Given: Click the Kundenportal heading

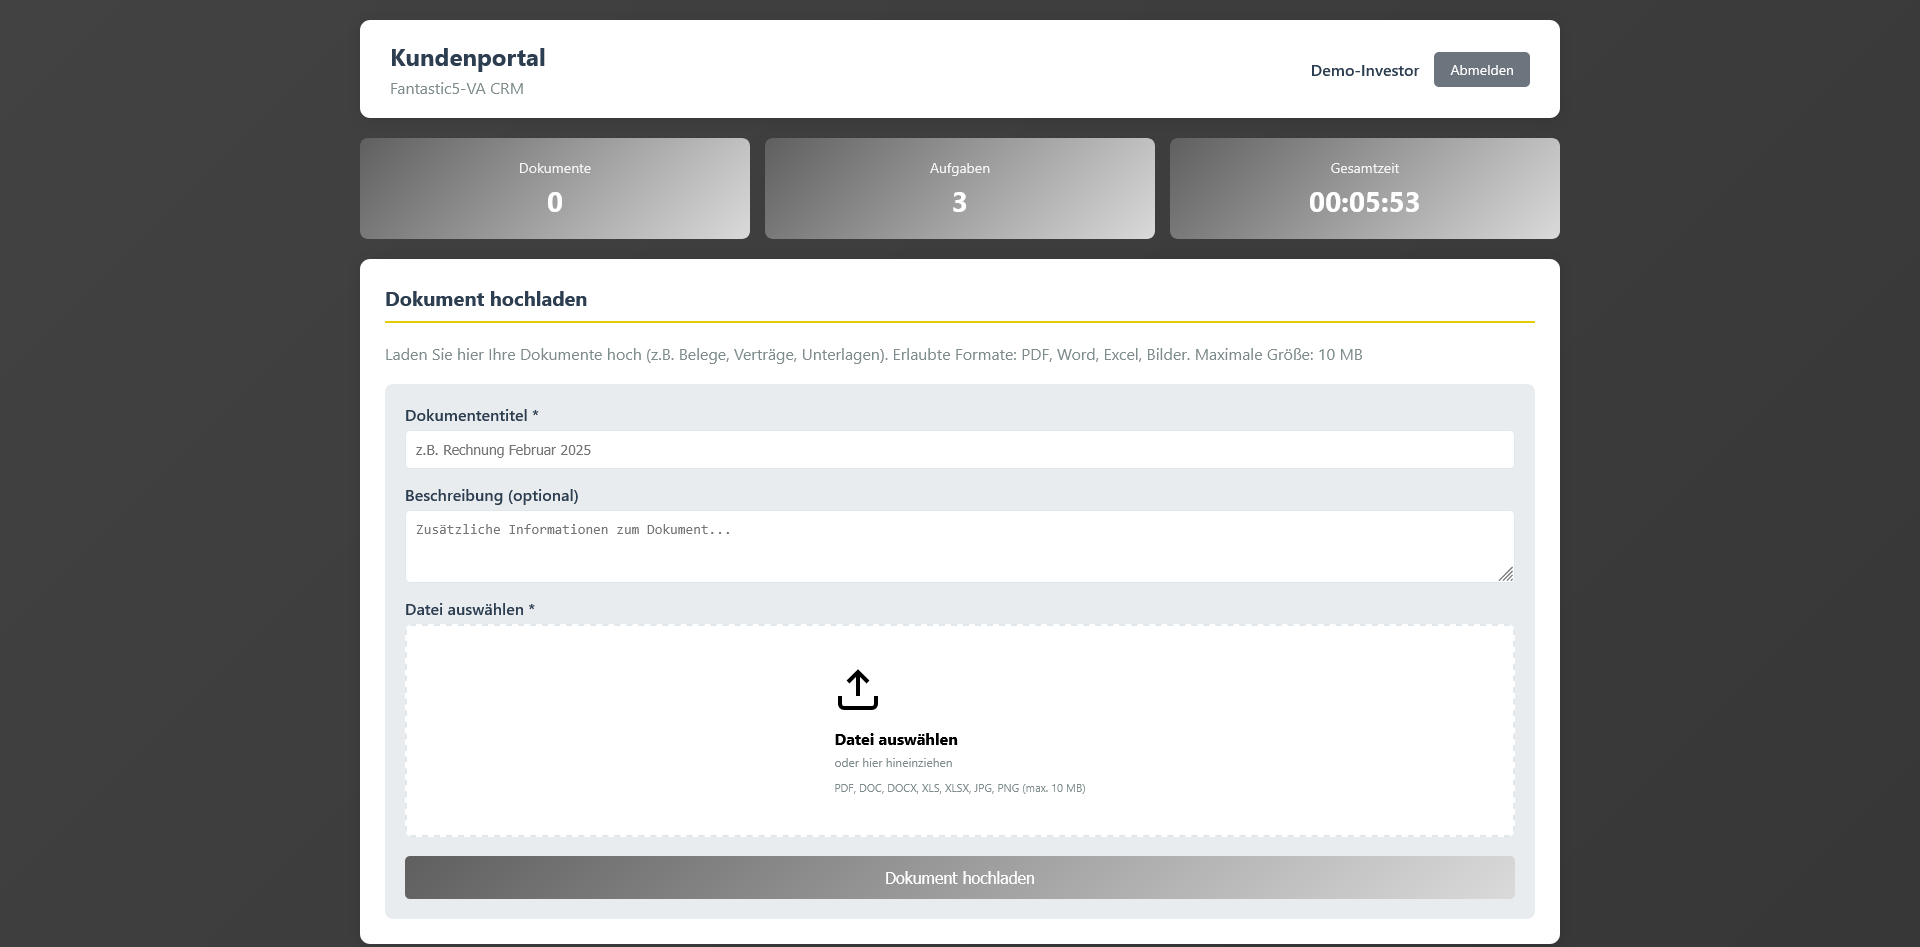Looking at the screenshot, I should pos(467,57).
